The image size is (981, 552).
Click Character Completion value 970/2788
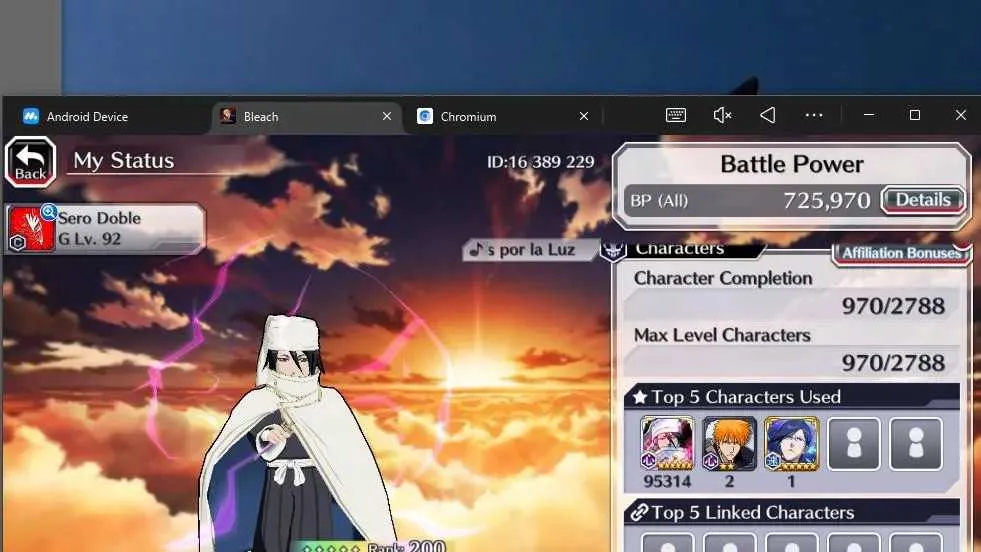click(x=893, y=306)
